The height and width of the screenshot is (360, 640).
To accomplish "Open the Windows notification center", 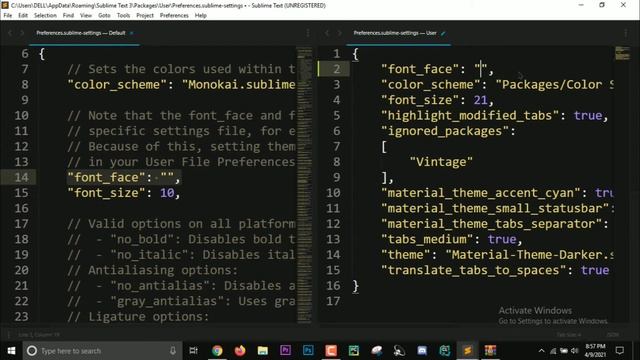I will pos(620,351).
